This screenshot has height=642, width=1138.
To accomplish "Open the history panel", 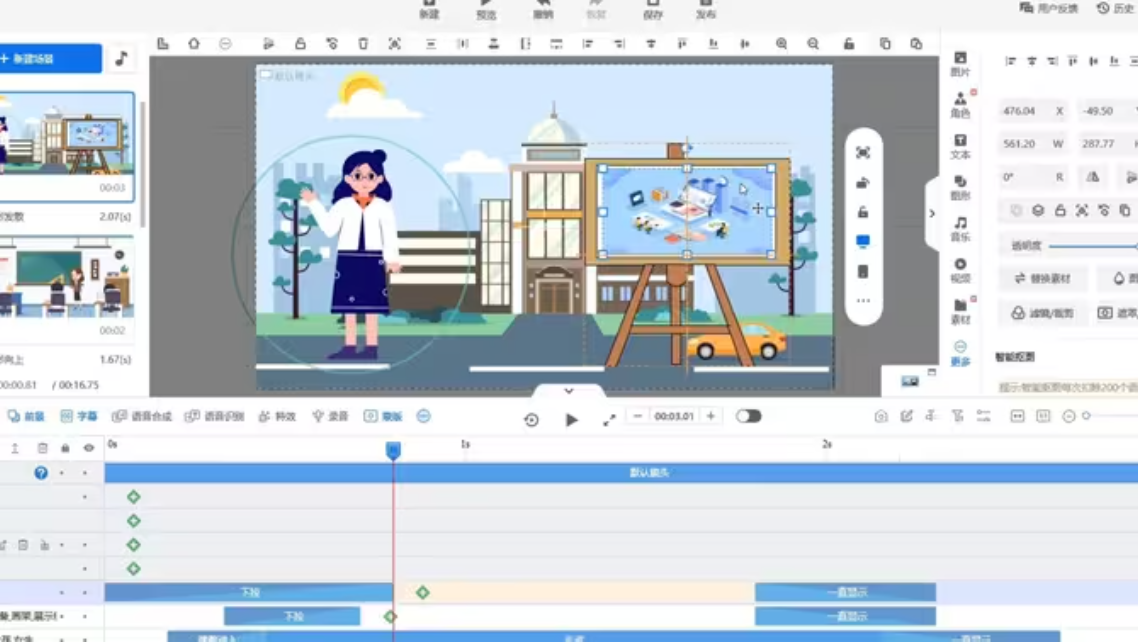I will tap(1116, 9).
